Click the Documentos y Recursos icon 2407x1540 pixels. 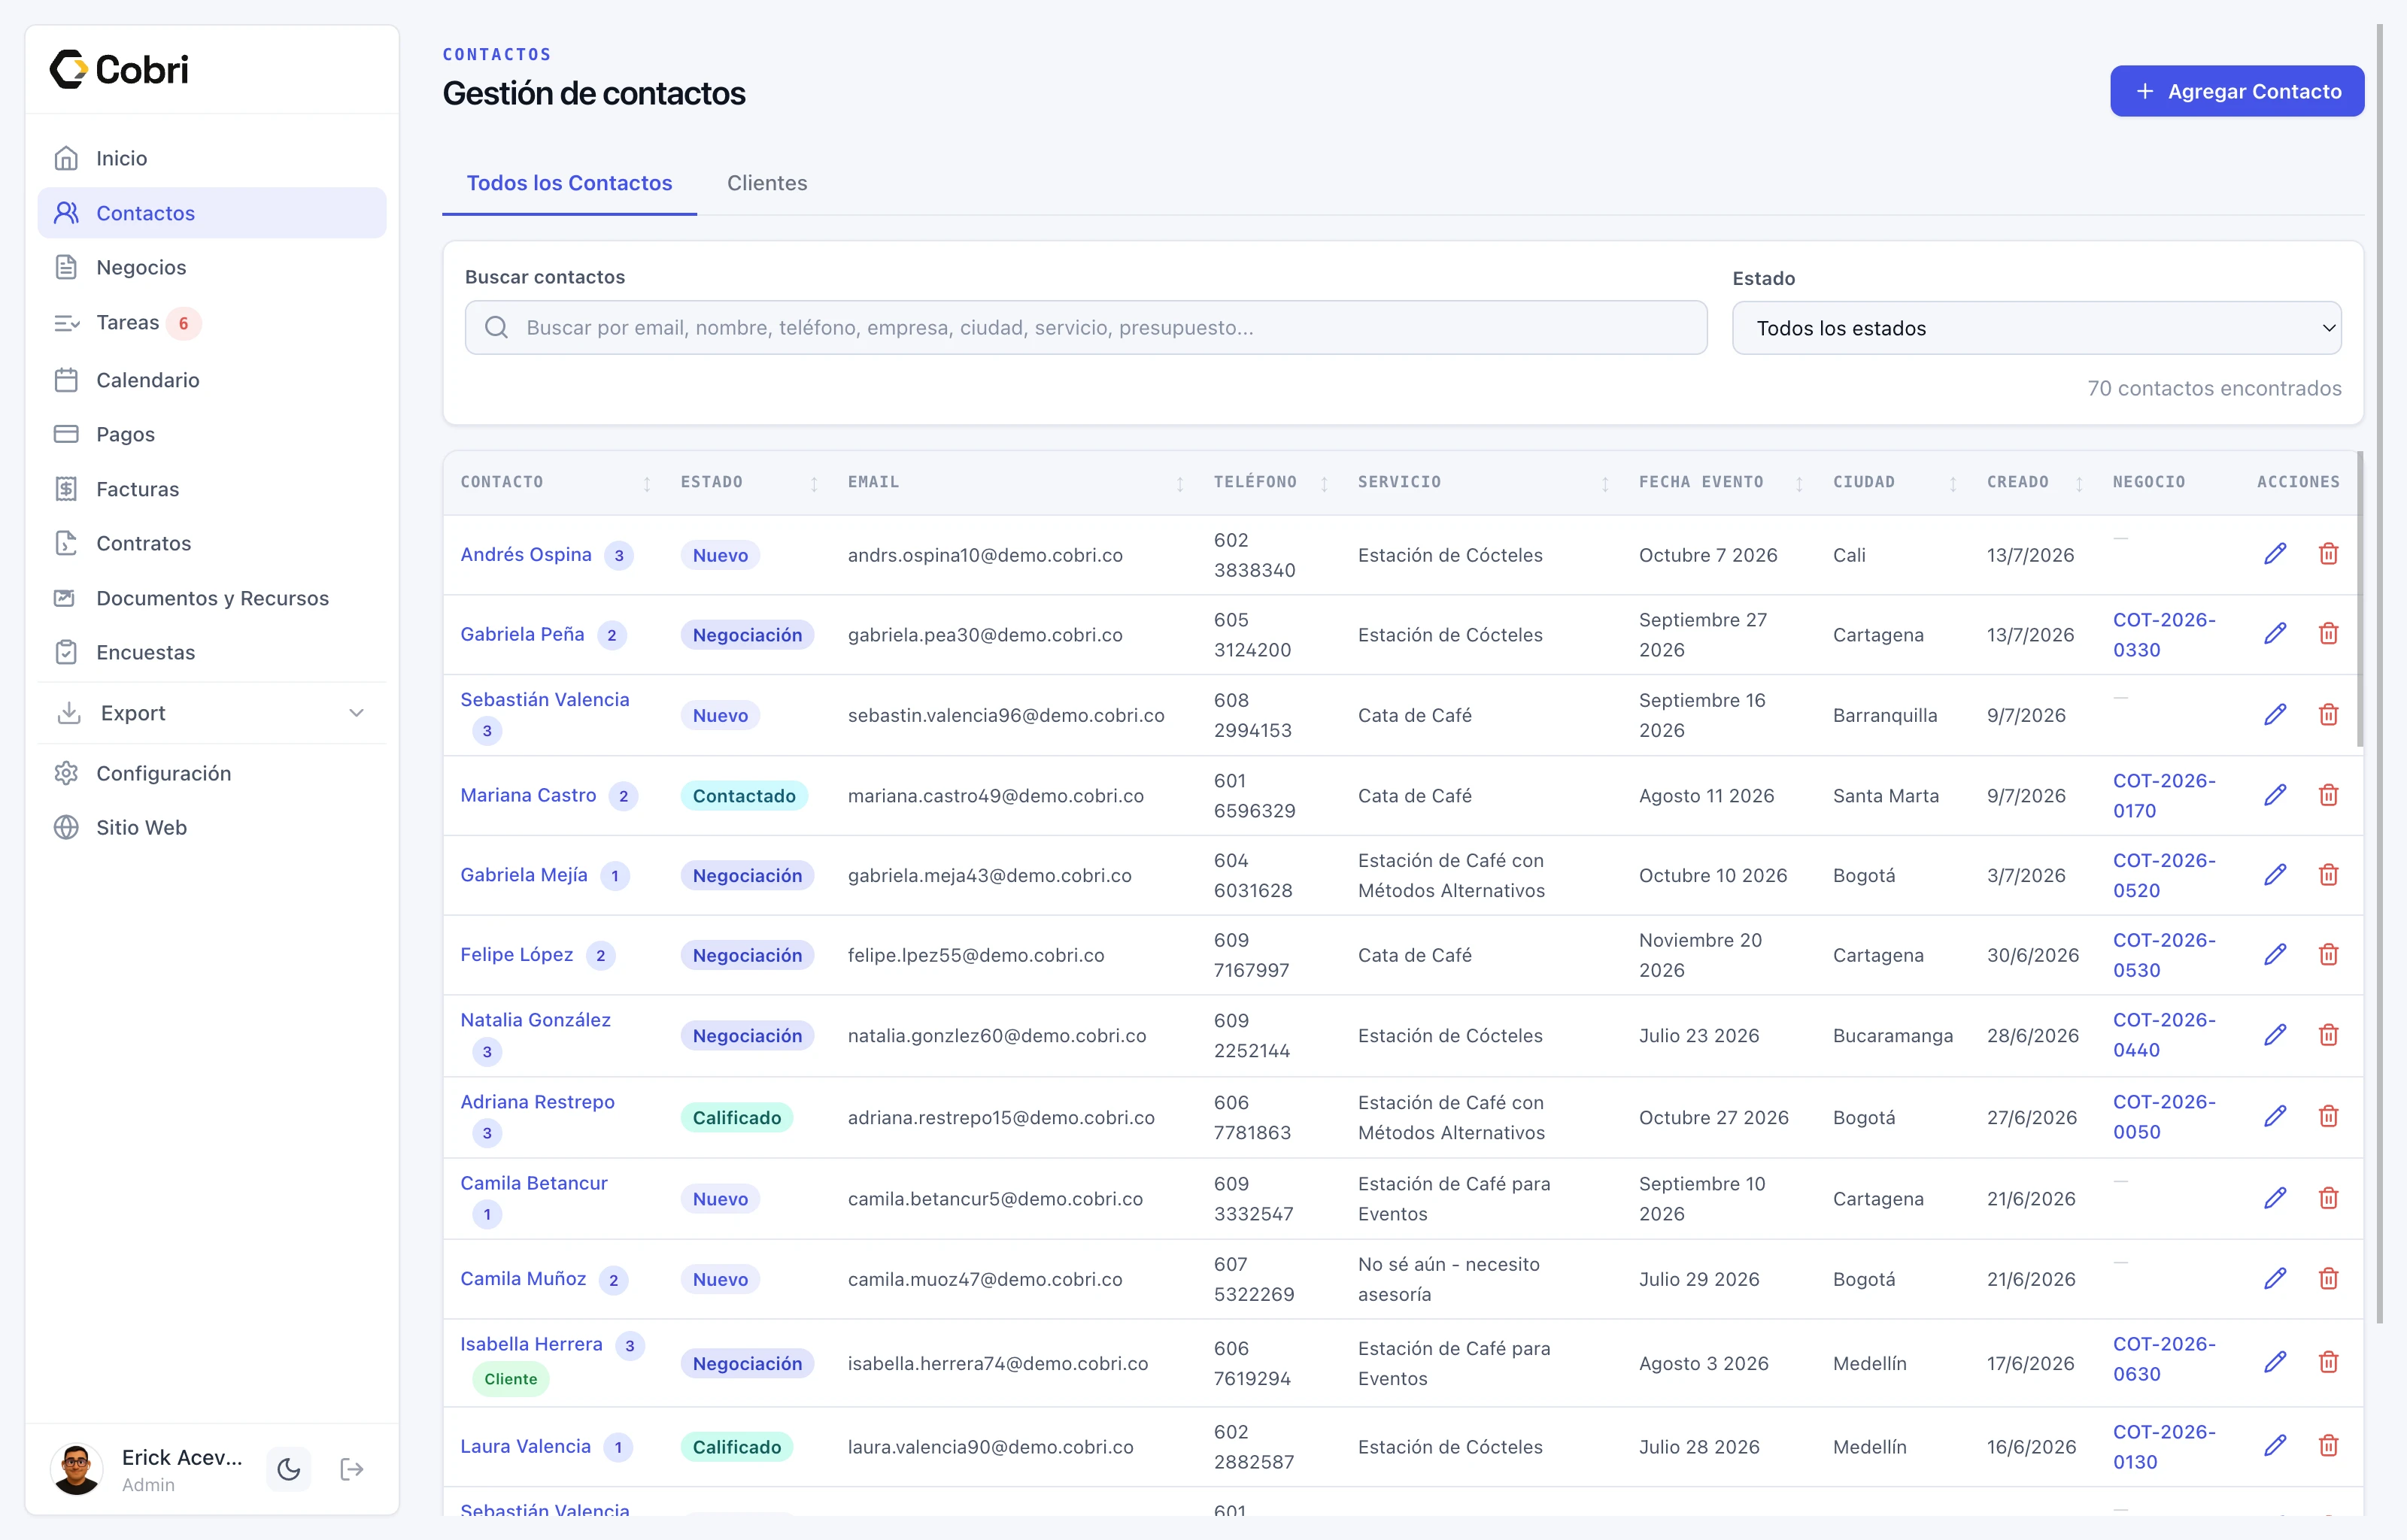[x=66, y=598]
